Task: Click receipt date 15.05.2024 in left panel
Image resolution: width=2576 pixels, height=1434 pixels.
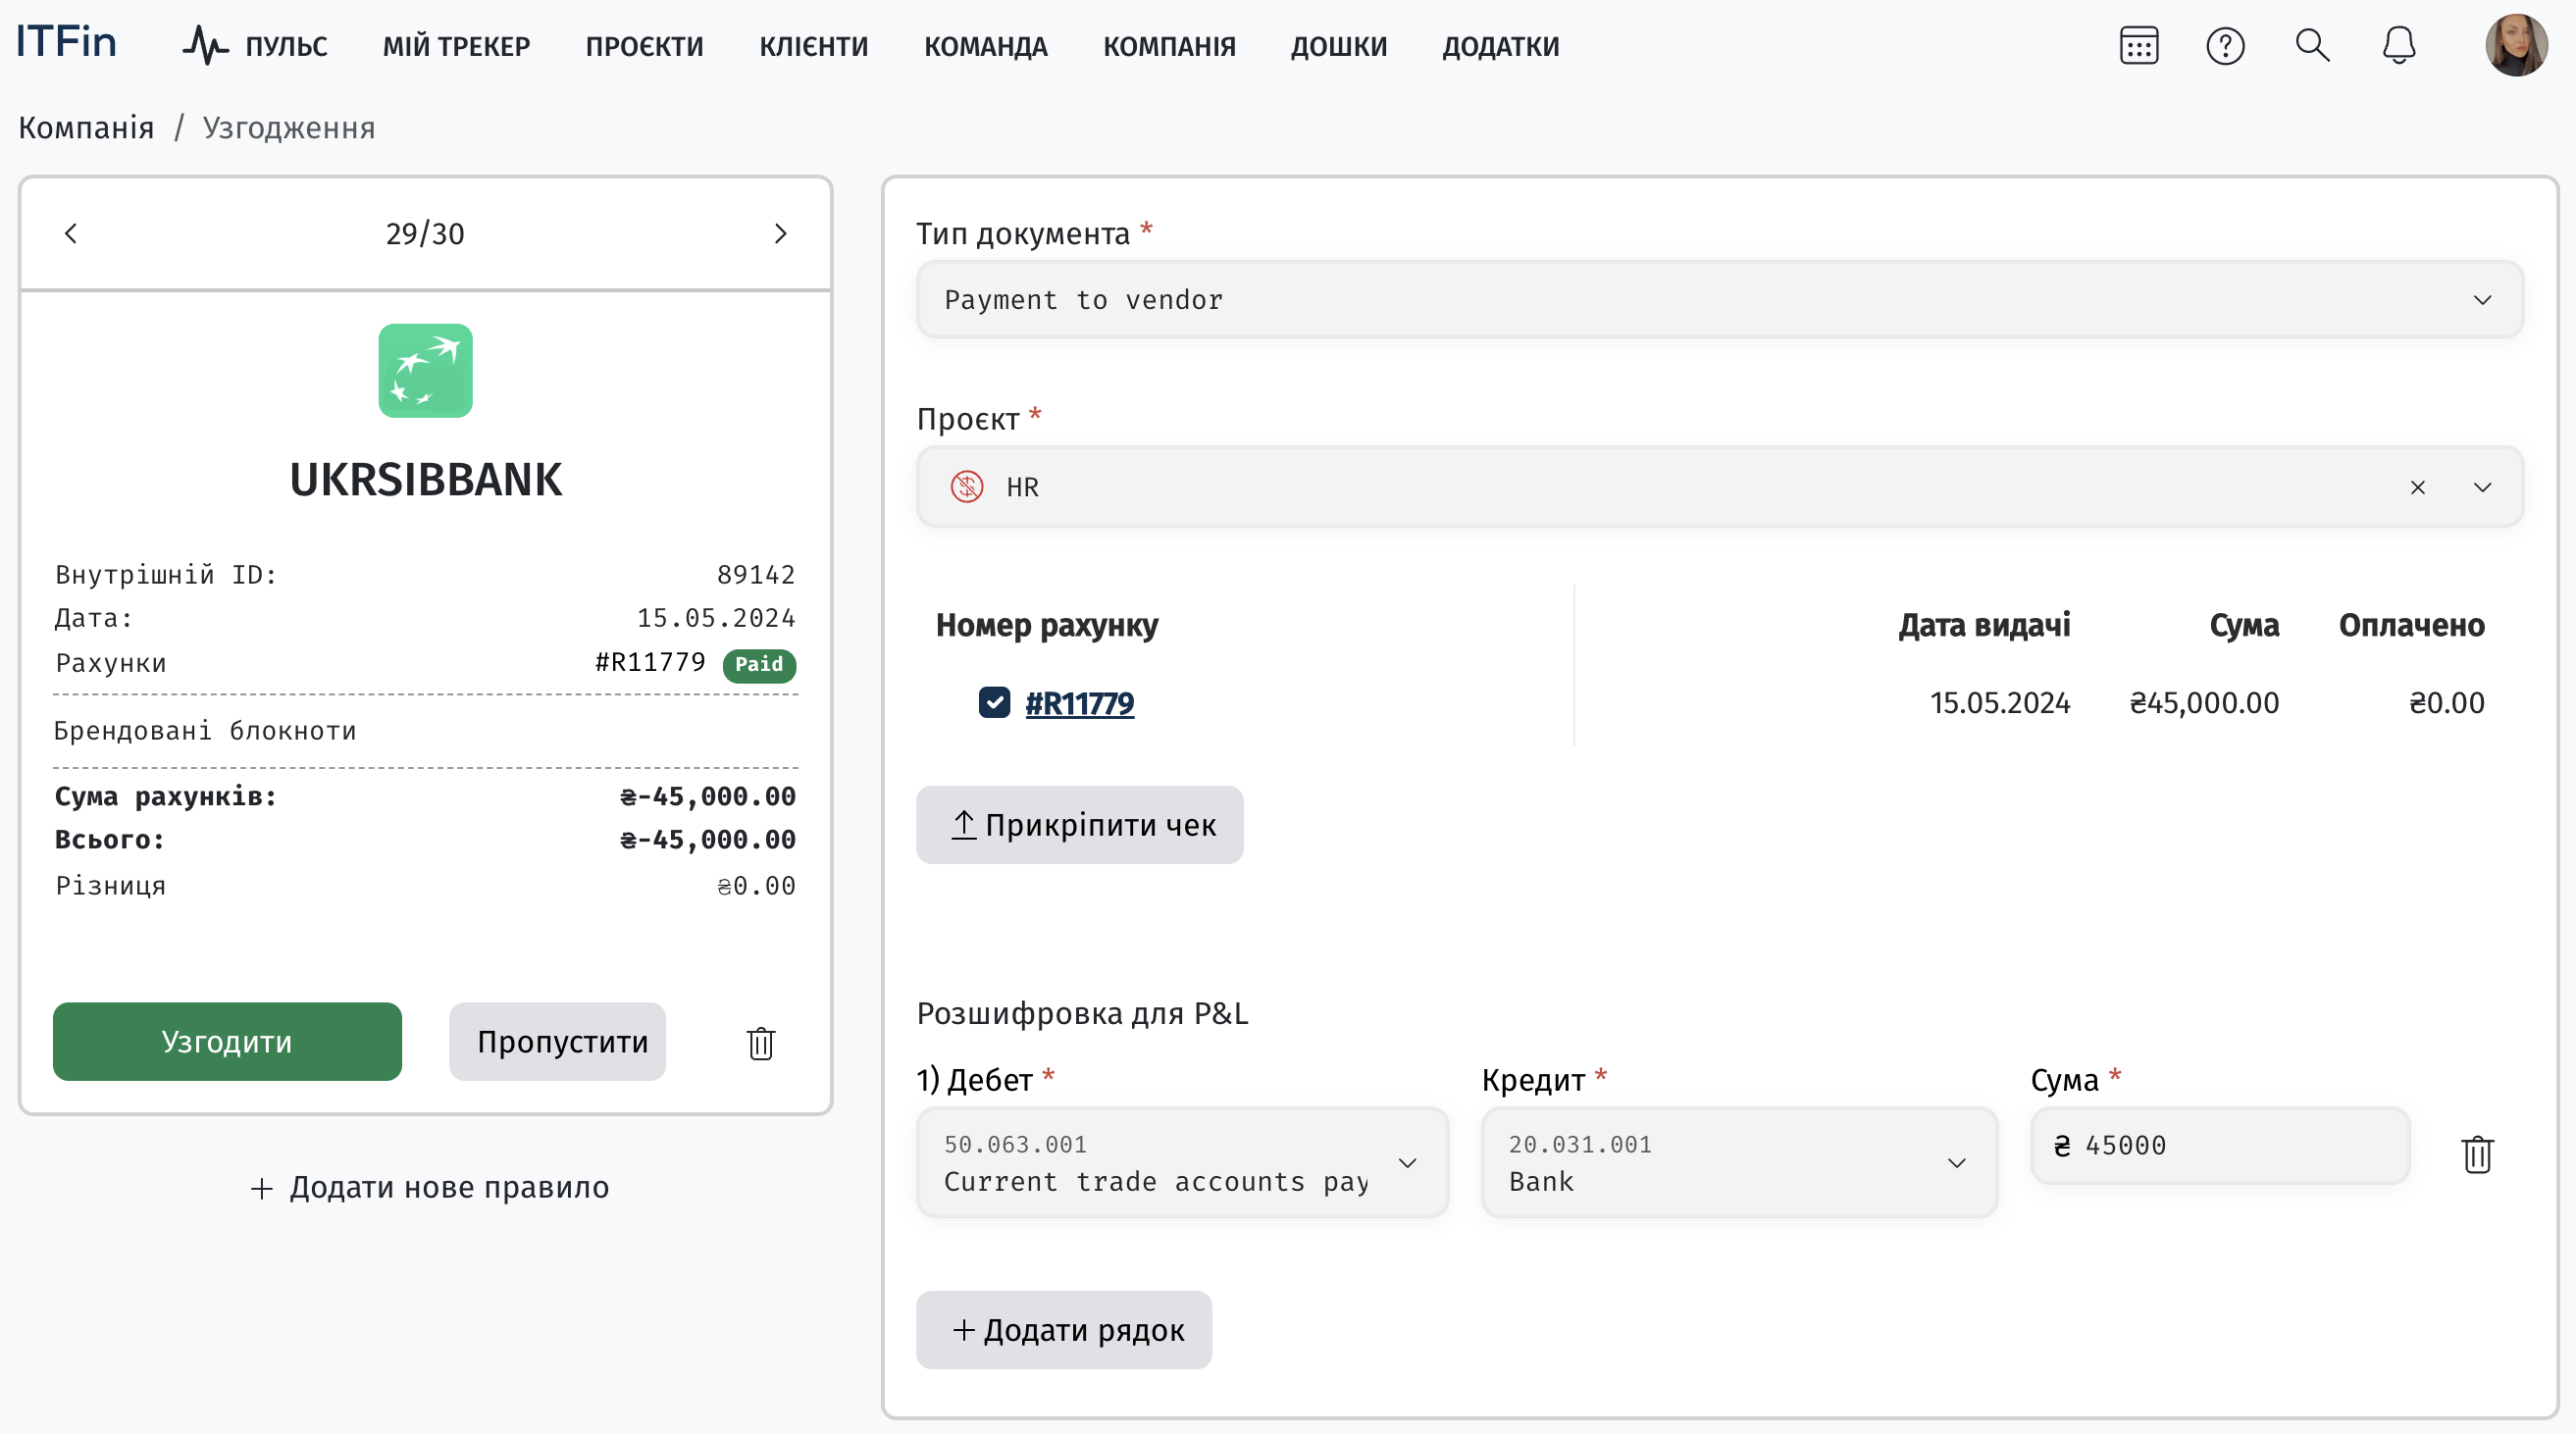Action: point(716,618)
